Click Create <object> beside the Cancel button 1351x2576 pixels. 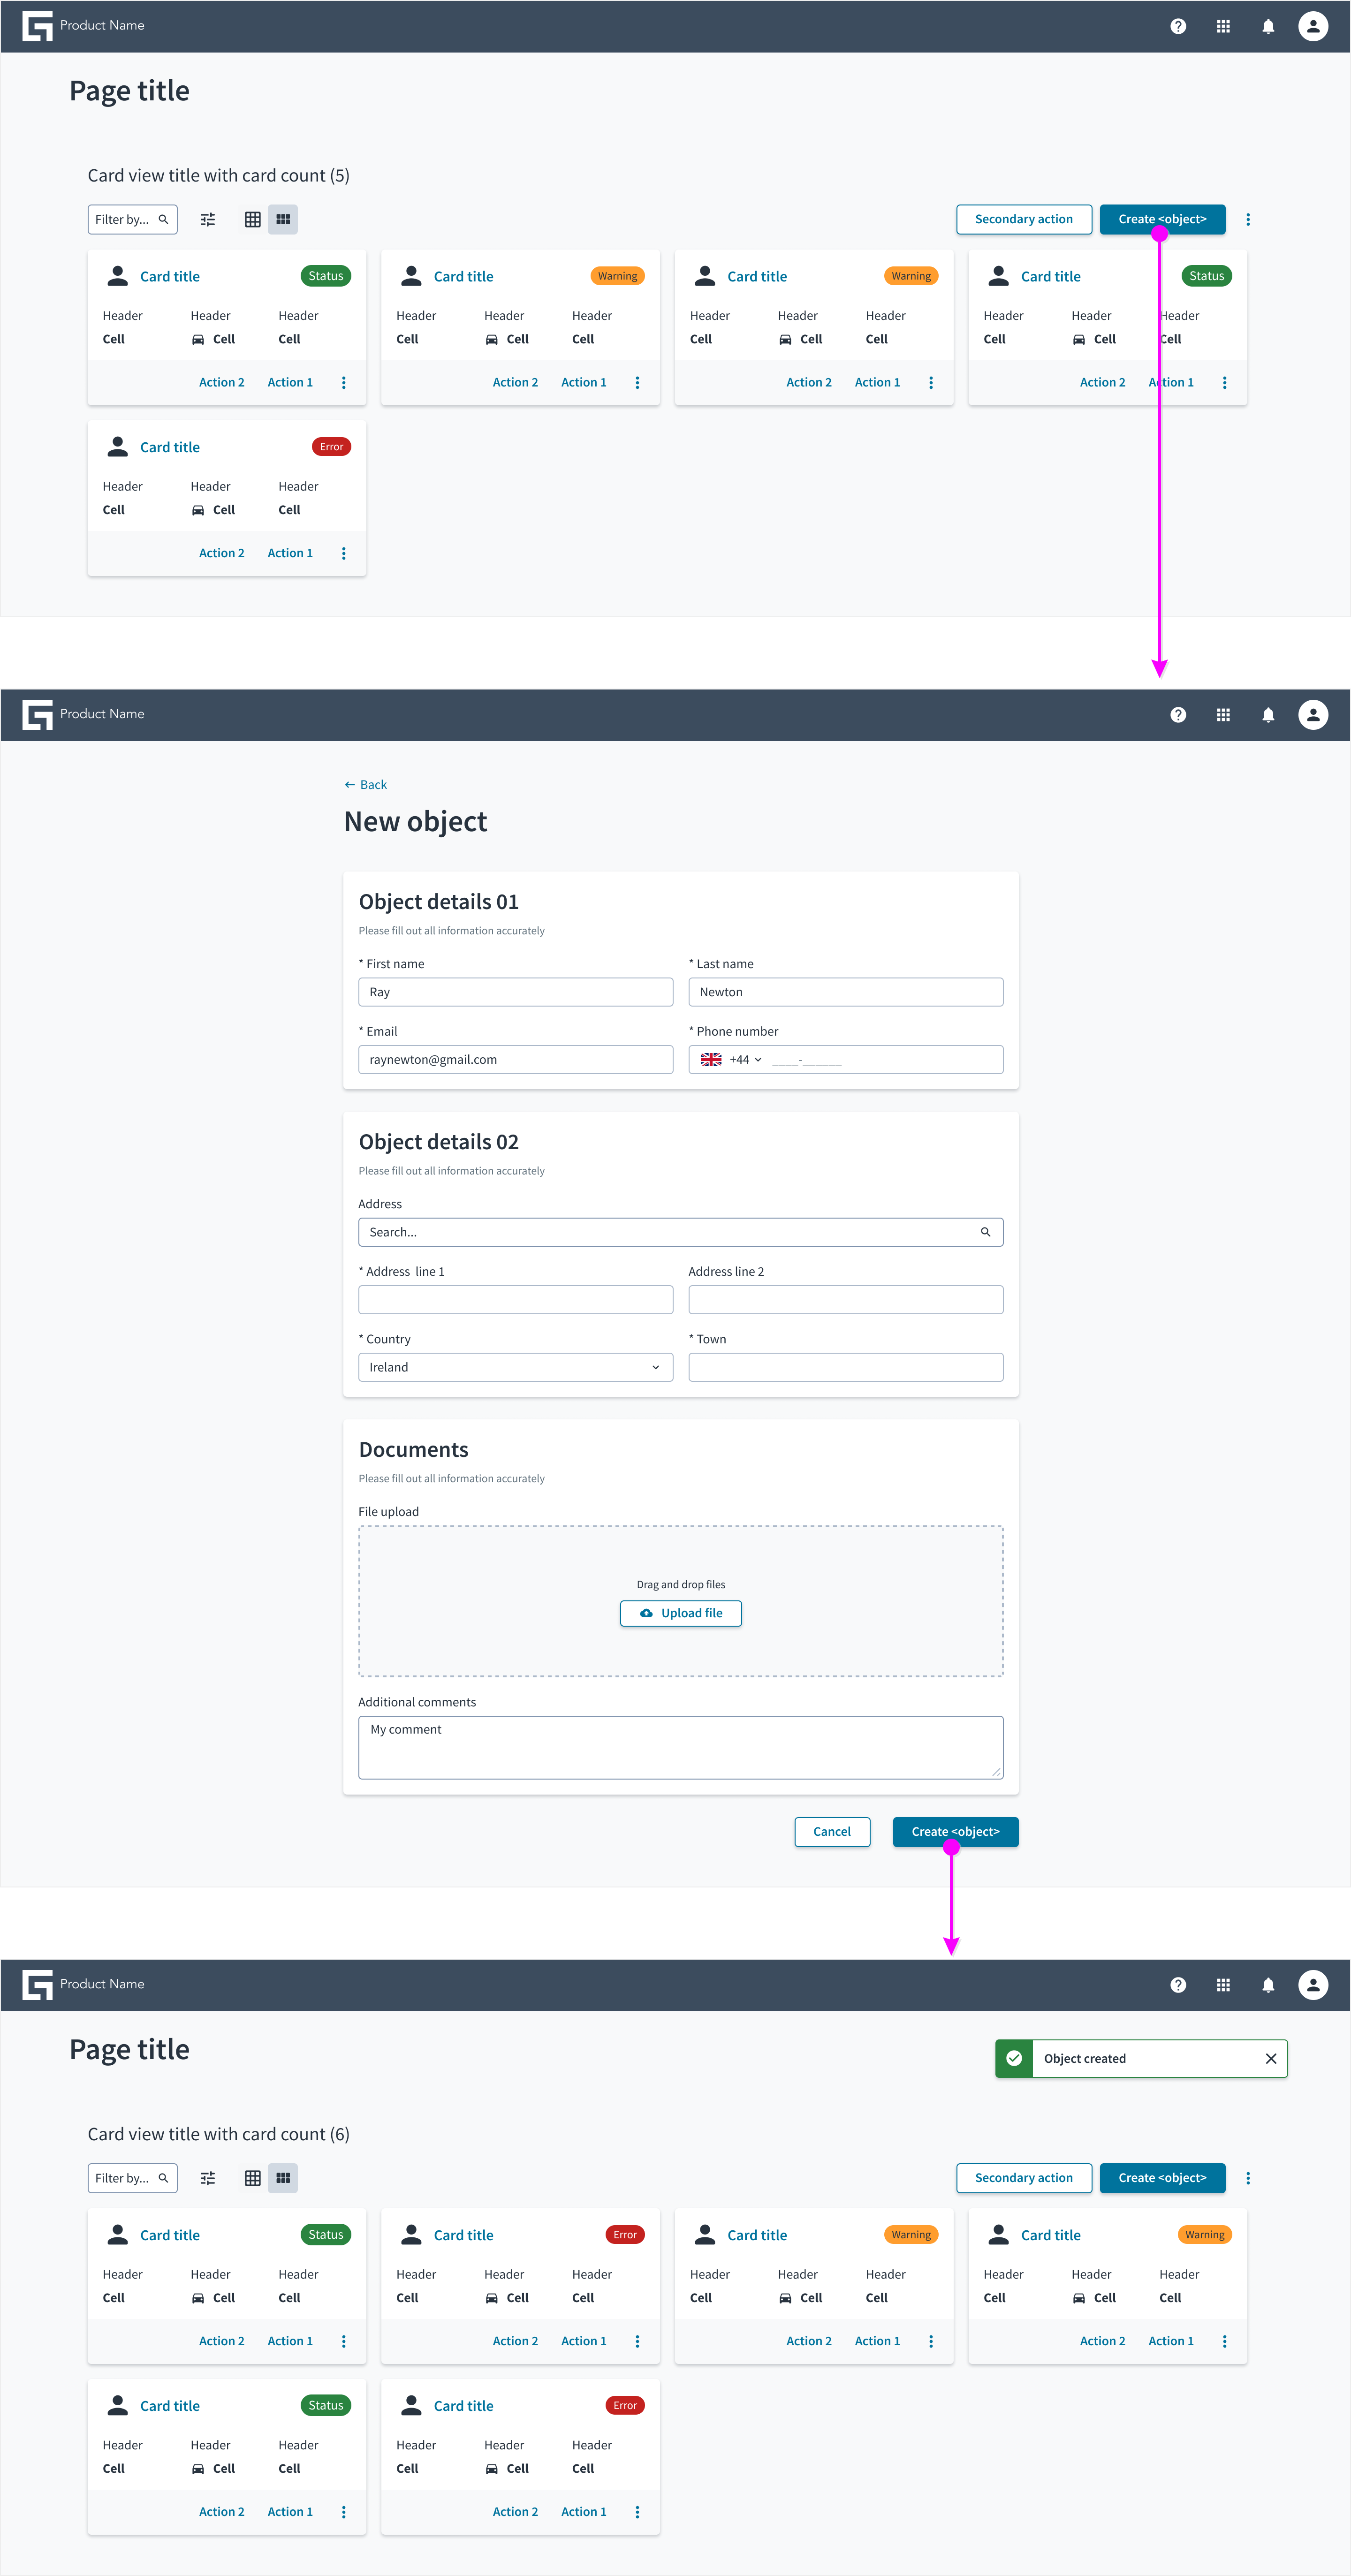955,1832
